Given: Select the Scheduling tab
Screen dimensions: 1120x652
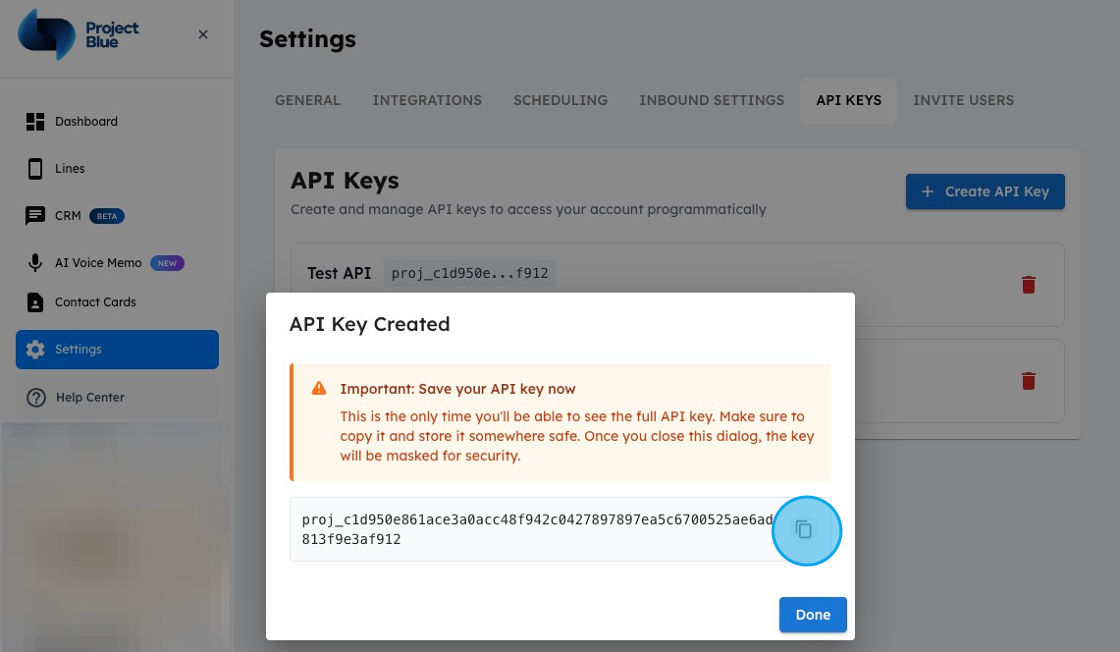Looking at the screenshot, I should (560, 100).
